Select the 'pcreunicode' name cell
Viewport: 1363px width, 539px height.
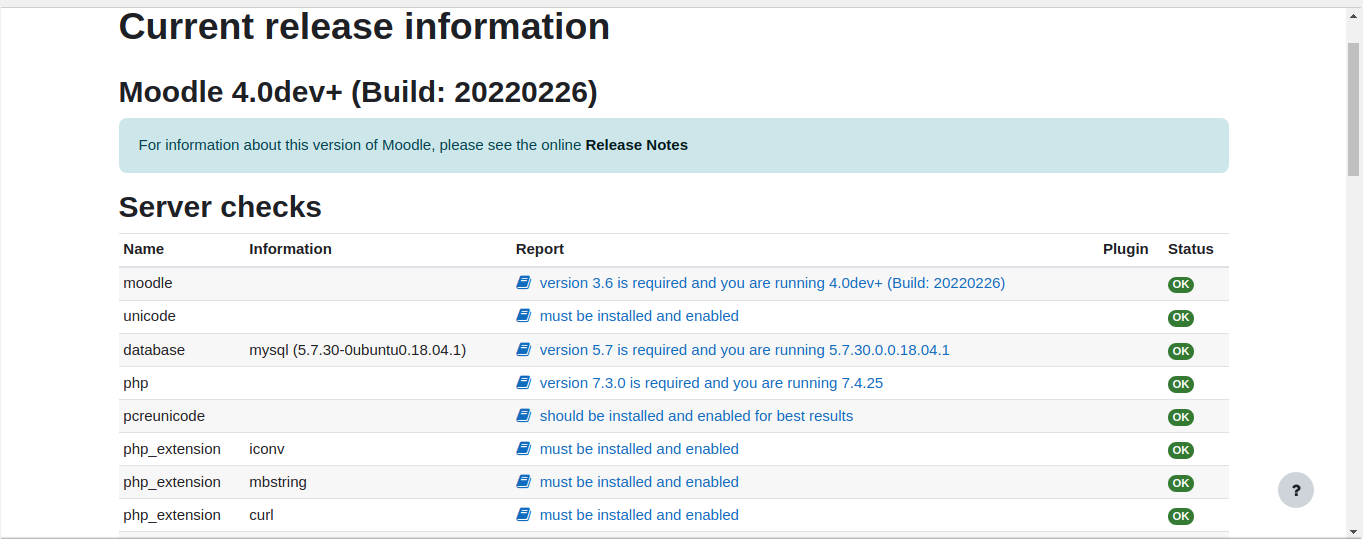(x=164, y=416)
